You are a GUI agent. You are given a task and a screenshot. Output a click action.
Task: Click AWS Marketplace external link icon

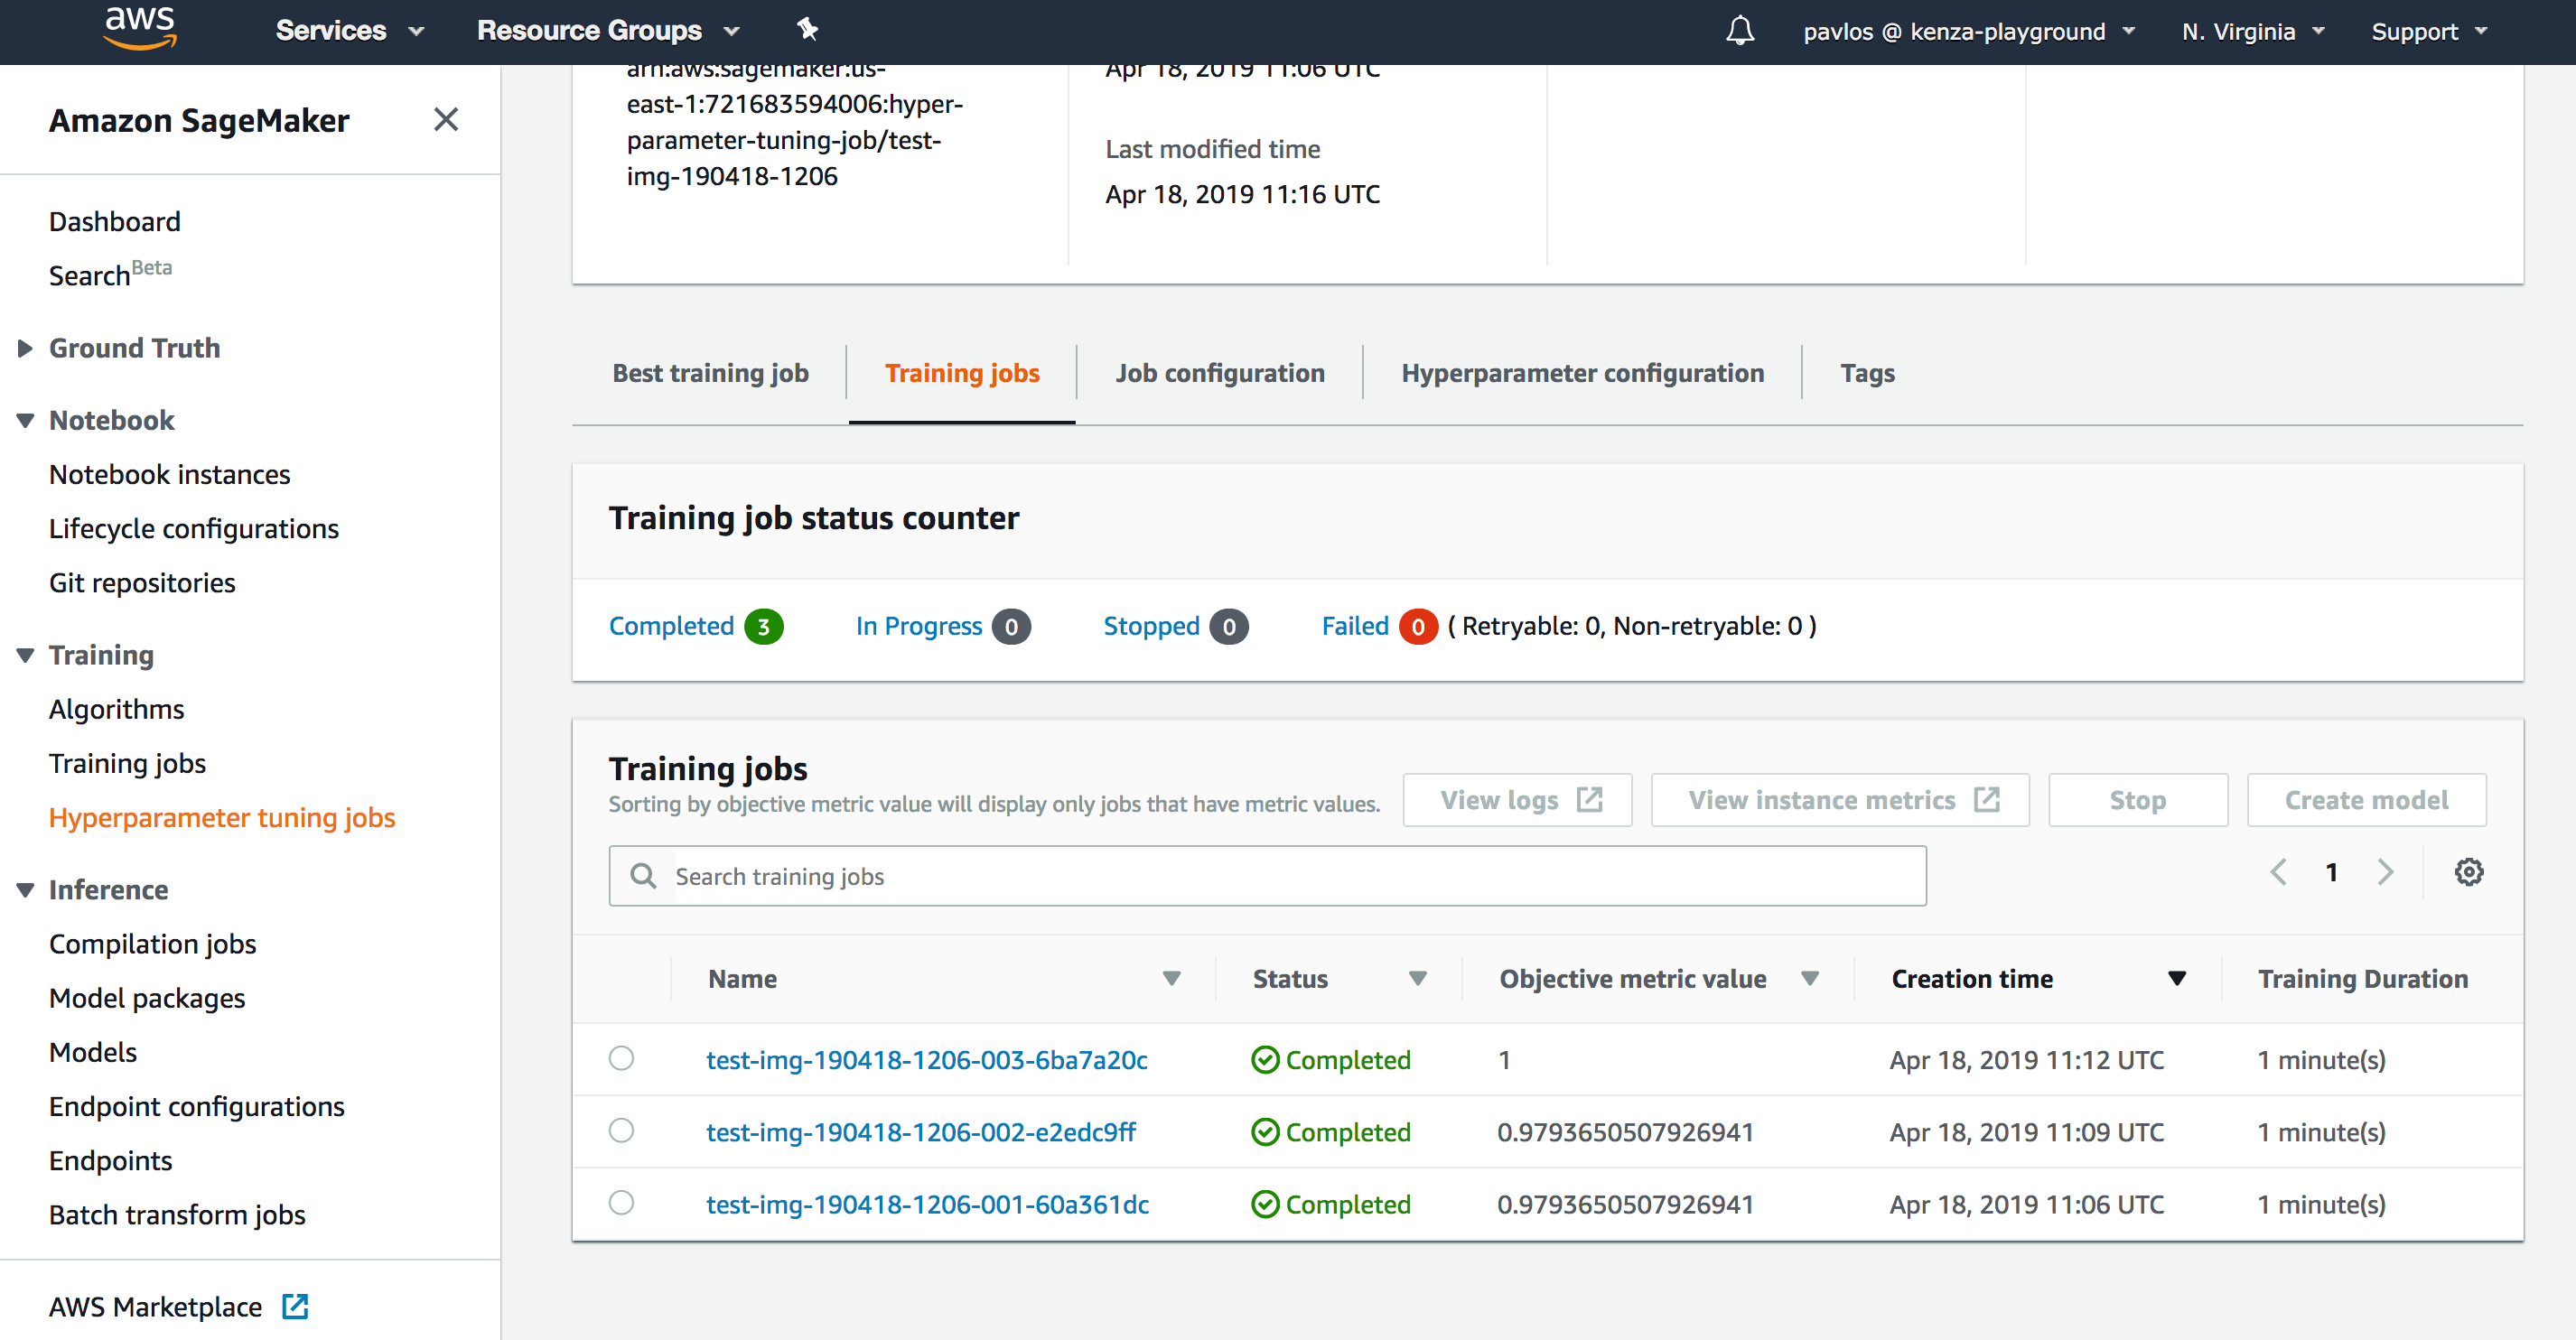(295, 1306)
